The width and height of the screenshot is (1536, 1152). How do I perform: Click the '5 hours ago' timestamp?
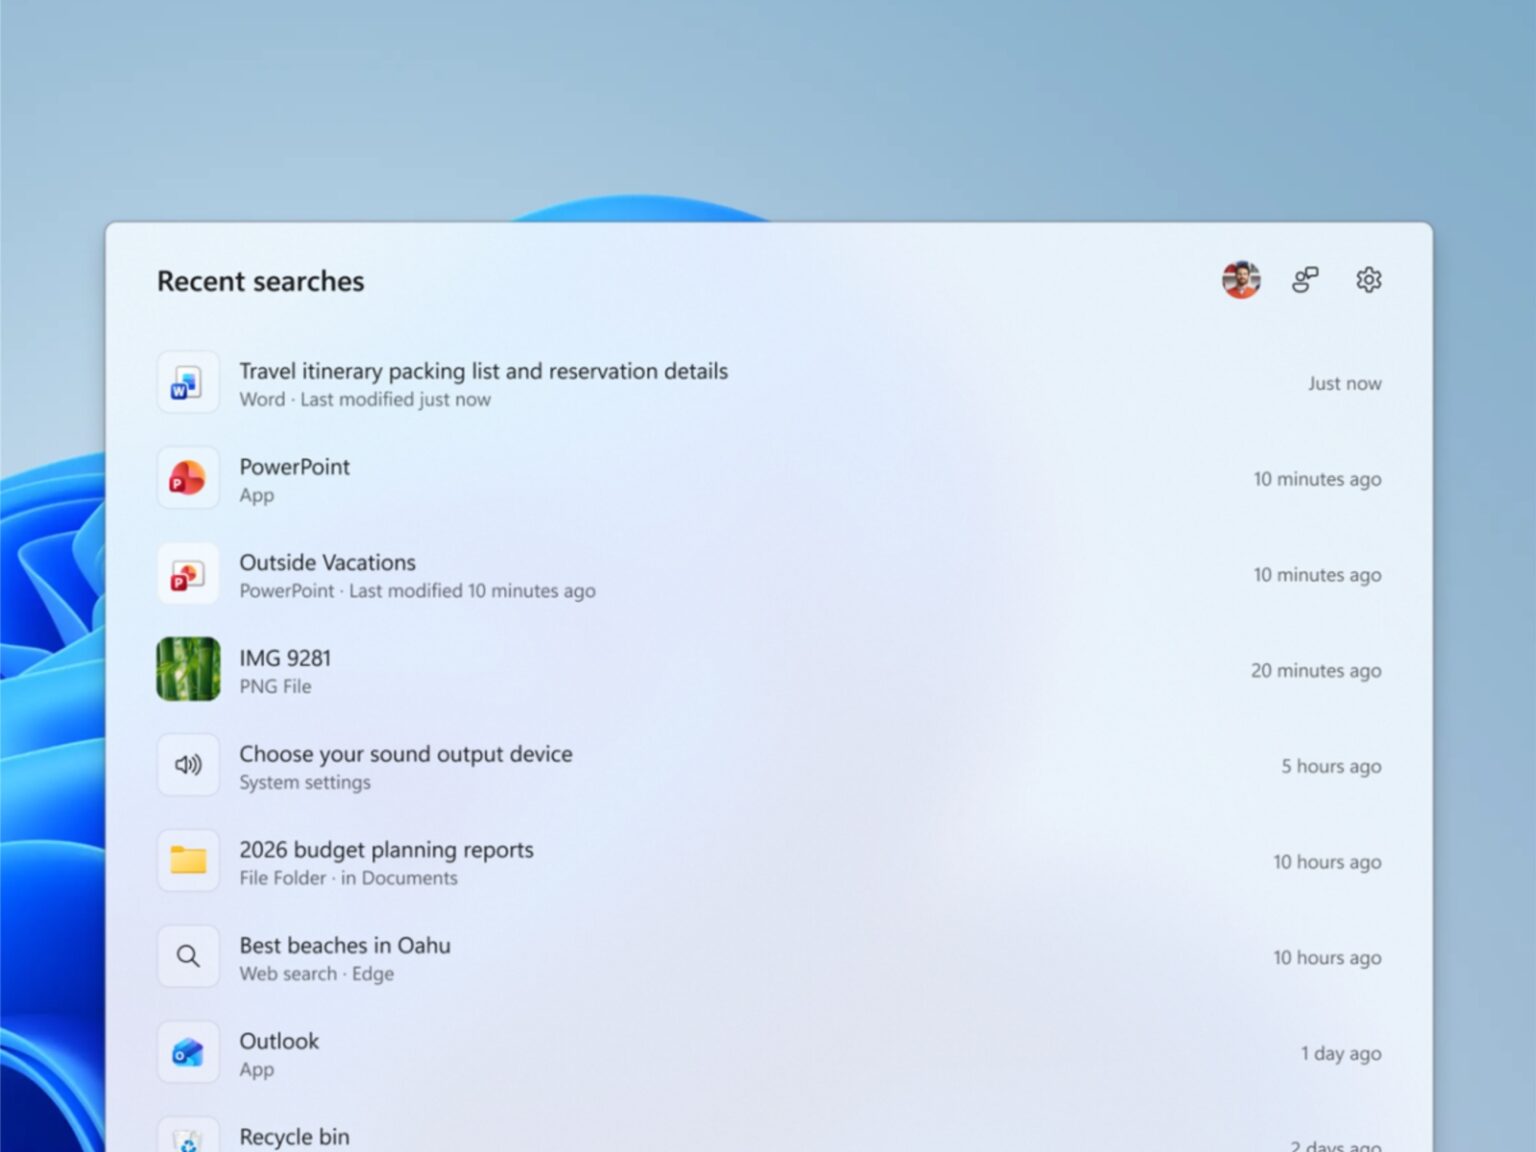(x=1331, y=766)
